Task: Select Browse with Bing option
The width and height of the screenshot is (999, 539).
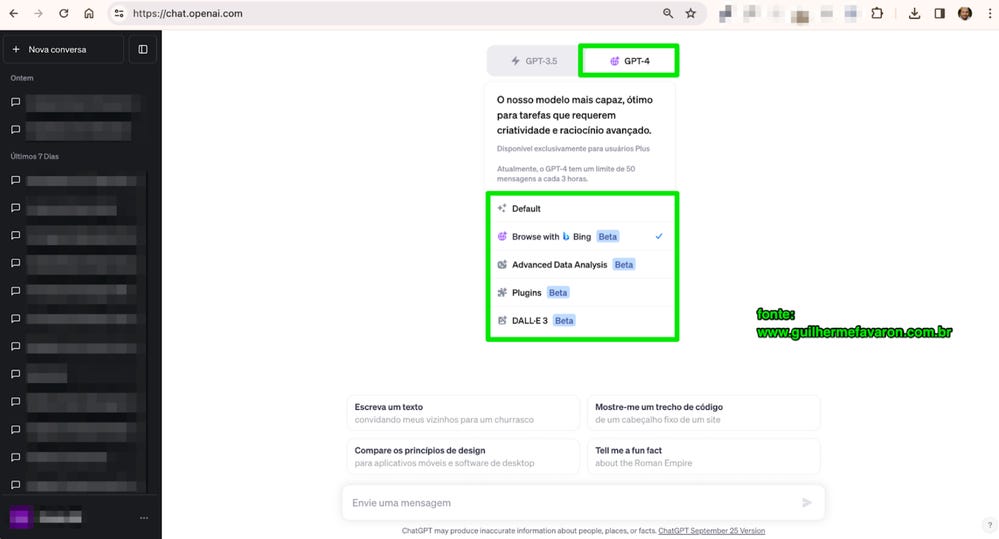Action: click(x=582, y=236)
